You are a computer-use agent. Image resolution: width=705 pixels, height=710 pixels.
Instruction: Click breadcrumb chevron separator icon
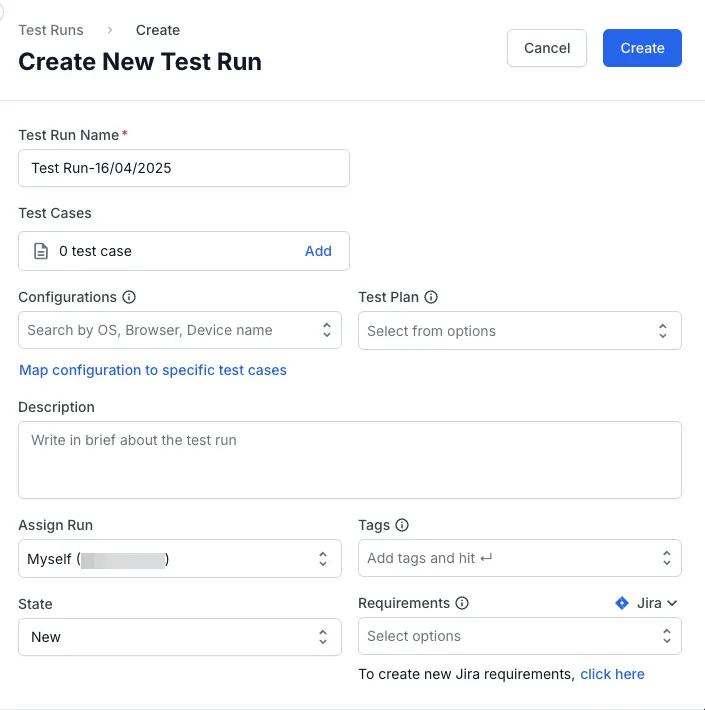click(110, 30)
